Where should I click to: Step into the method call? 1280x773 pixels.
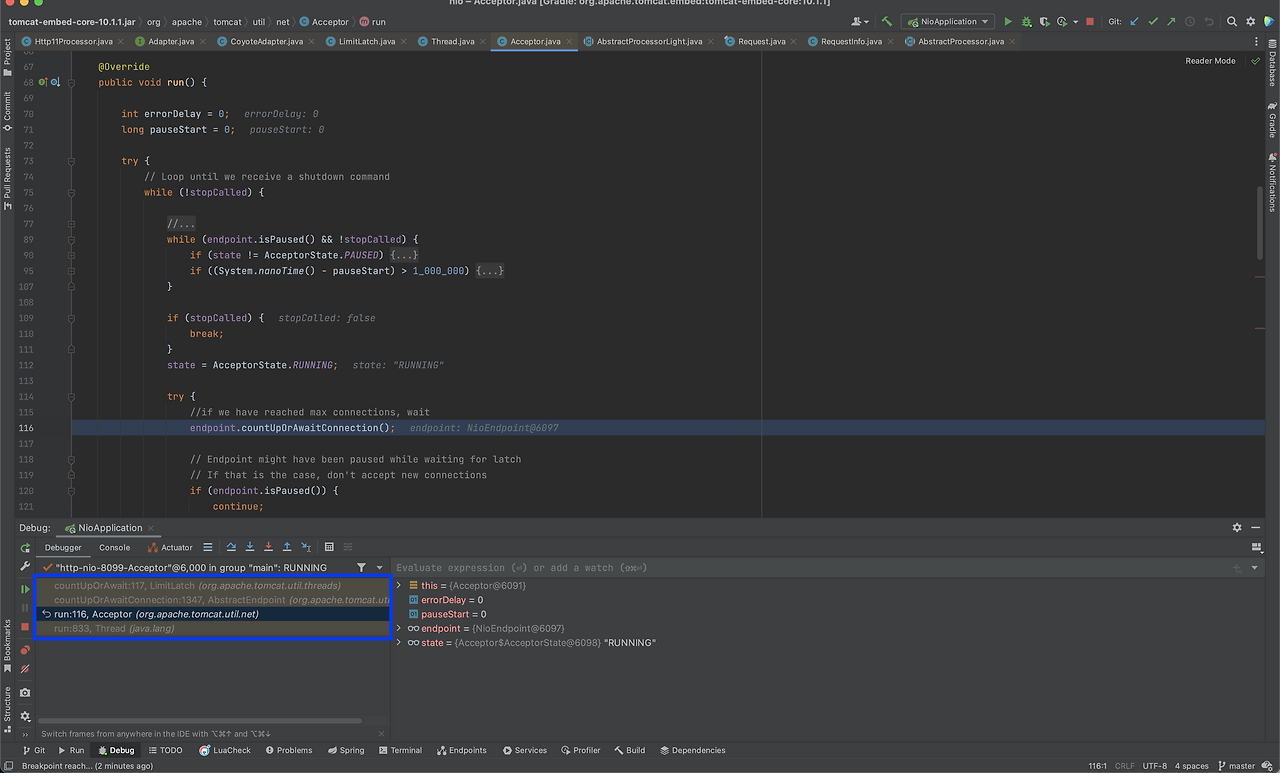point(250,547)
